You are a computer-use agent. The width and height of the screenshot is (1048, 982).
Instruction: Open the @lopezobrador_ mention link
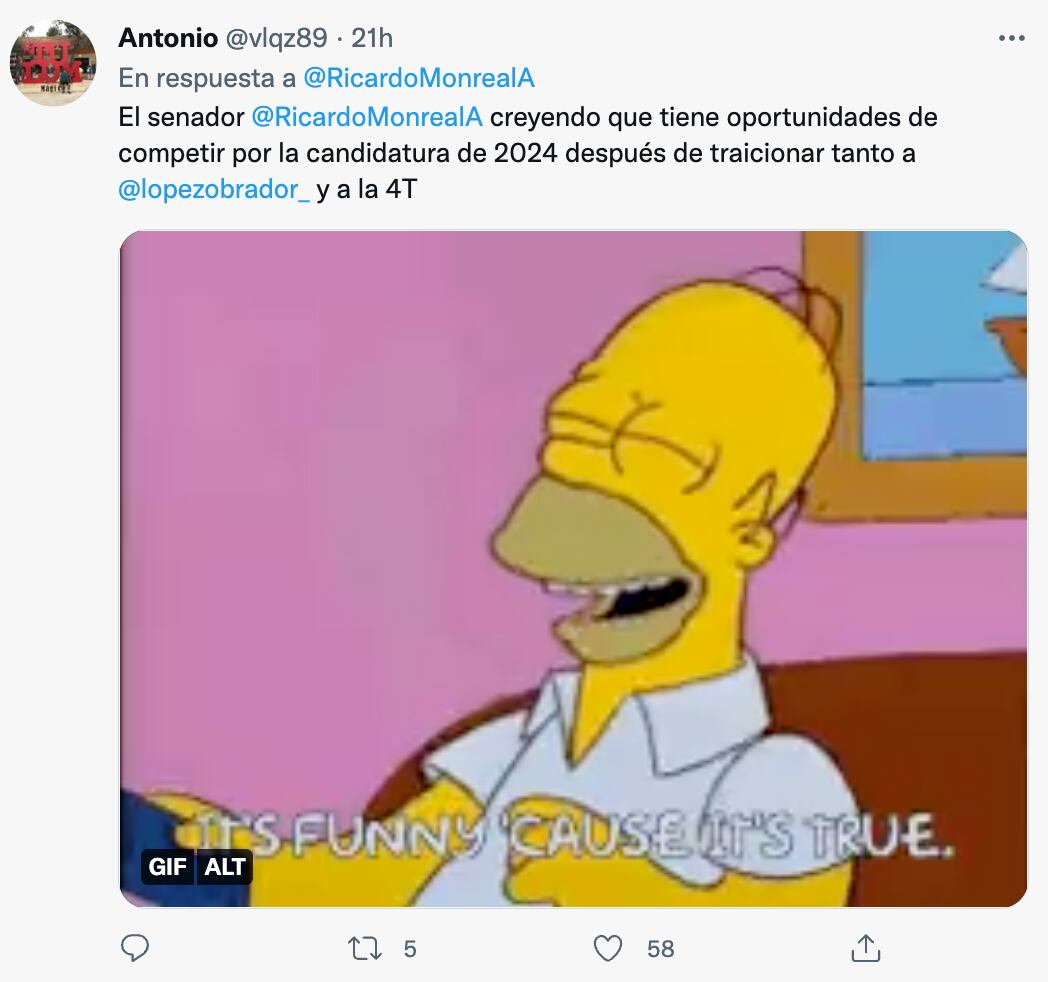tap(214, 190)
